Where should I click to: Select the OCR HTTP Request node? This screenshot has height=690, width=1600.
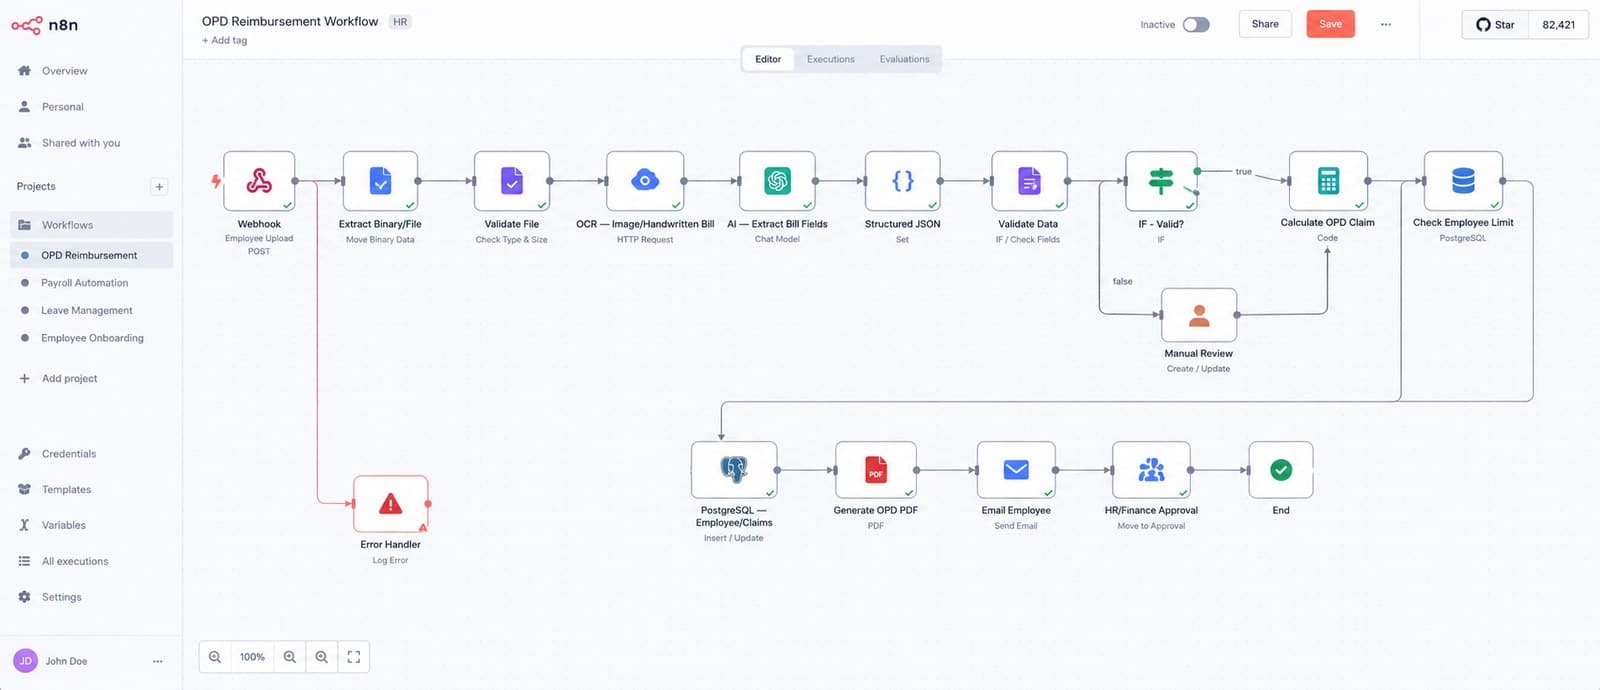pyautogui.click(x=645, y=181)
